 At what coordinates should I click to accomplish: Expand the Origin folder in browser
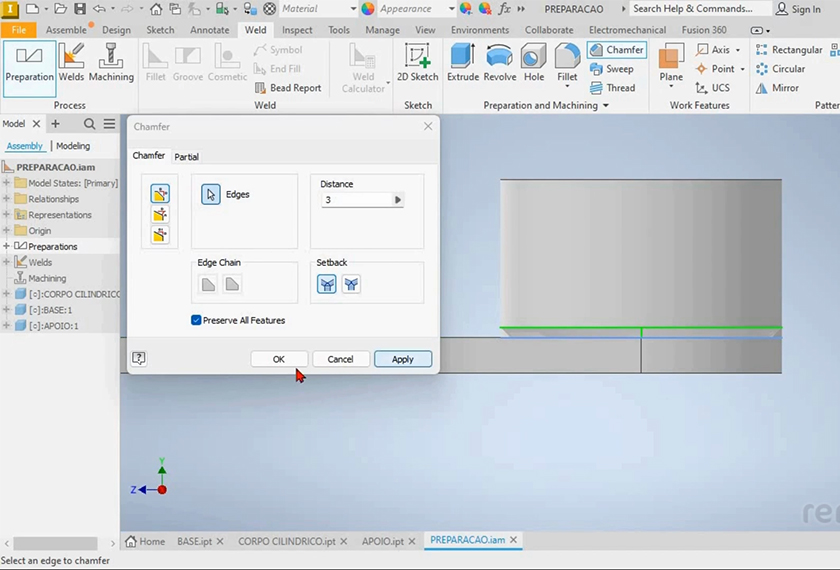click(7, 230)
